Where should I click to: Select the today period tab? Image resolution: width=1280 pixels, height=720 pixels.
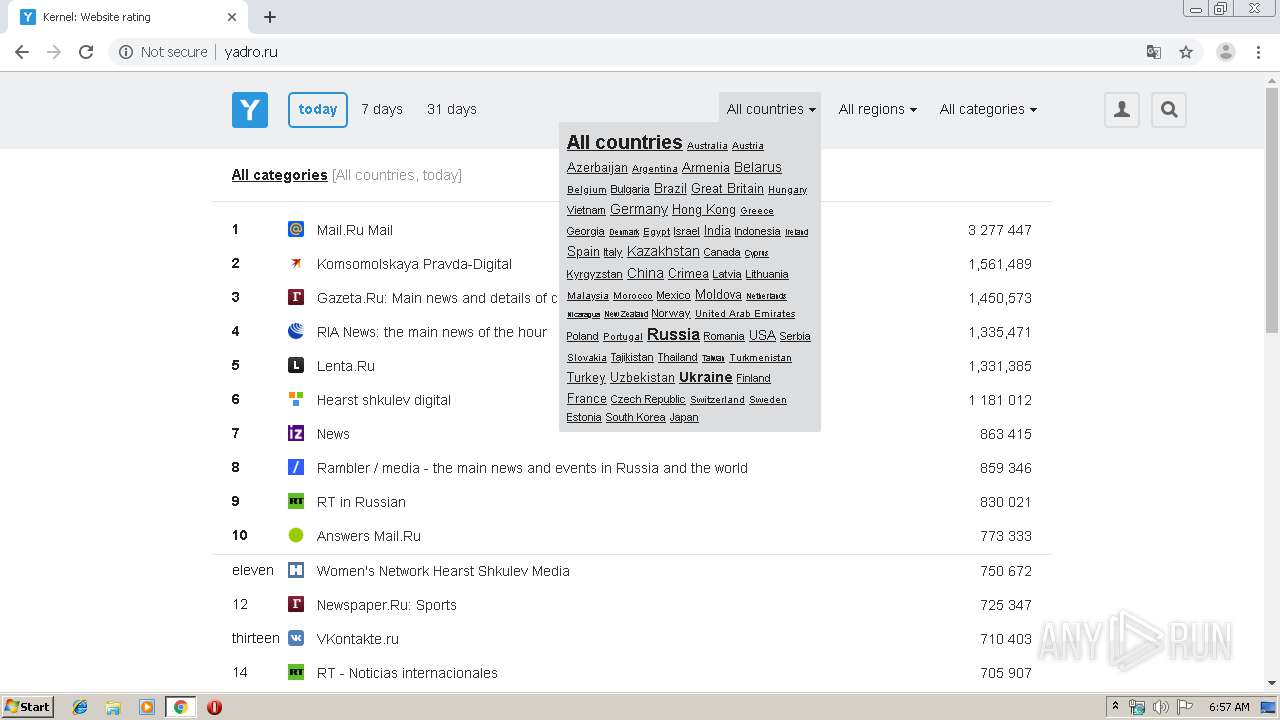[x=318, y=110]
